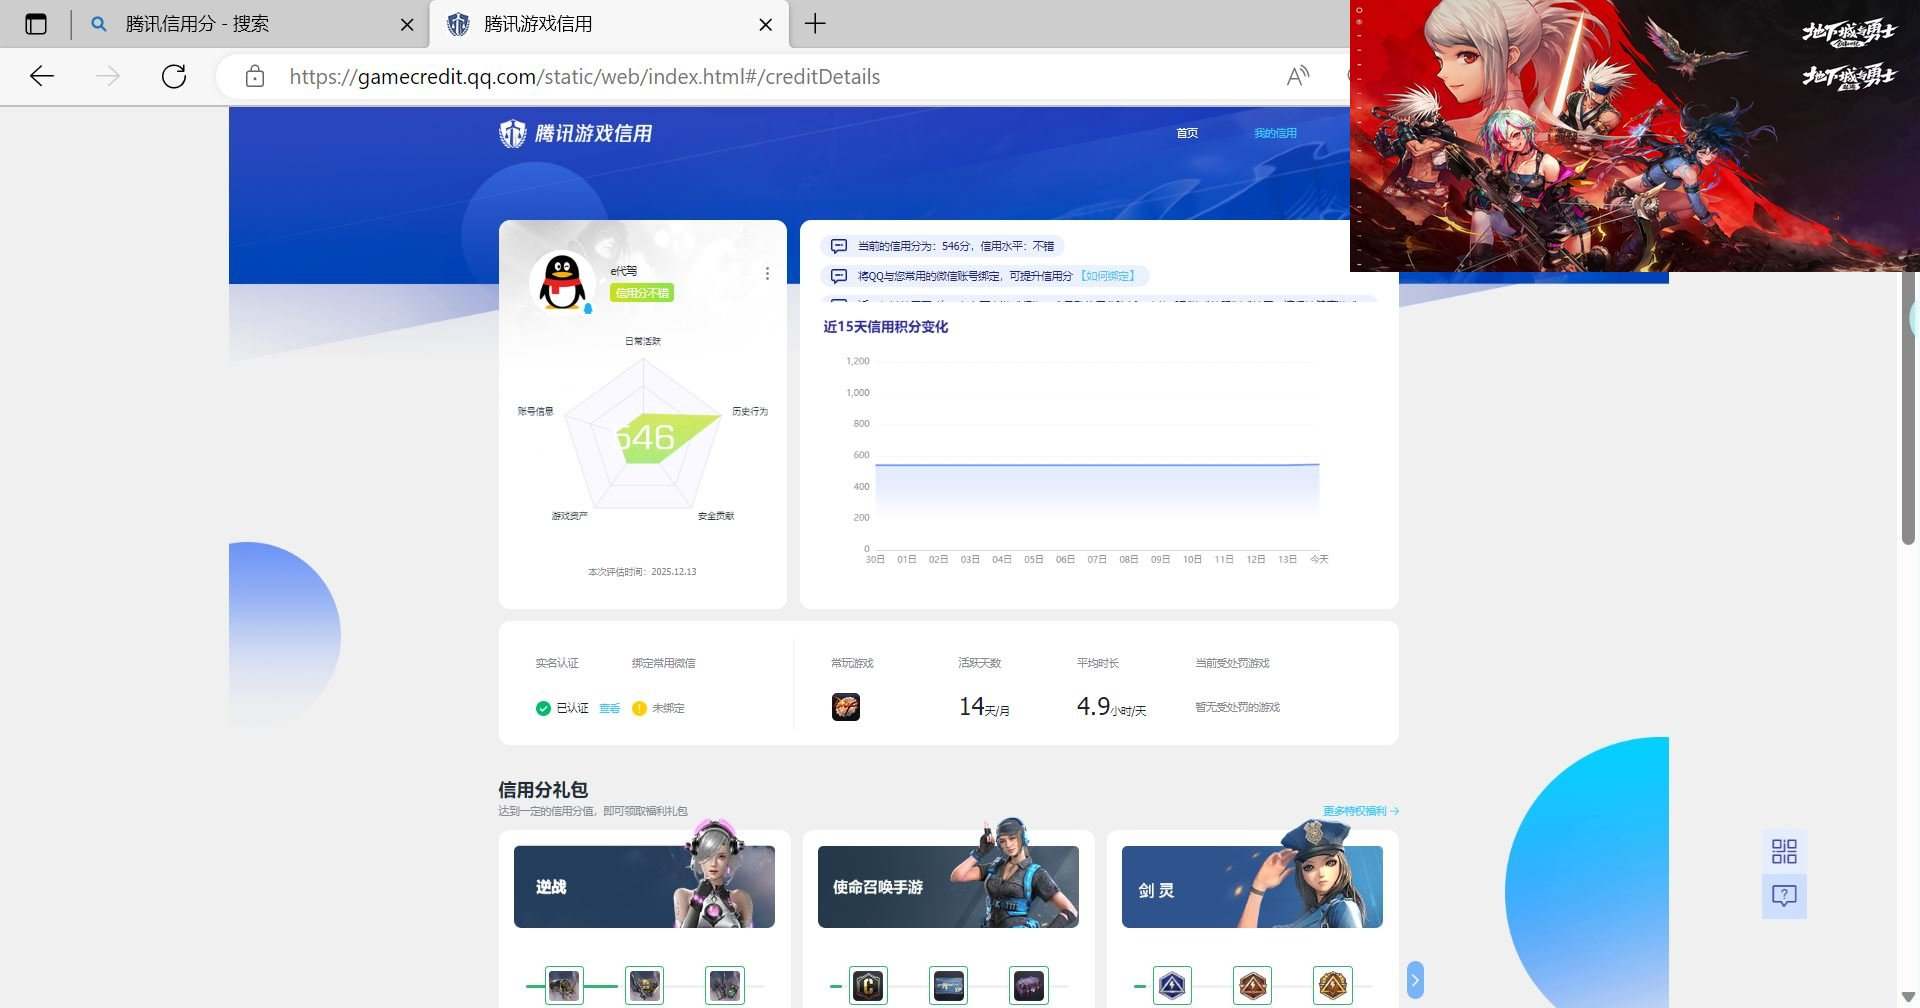This screenshot has width=1920, height=1008.
Task: Select second 使命召唤手游 weapon reward icon
Action: 948,986
